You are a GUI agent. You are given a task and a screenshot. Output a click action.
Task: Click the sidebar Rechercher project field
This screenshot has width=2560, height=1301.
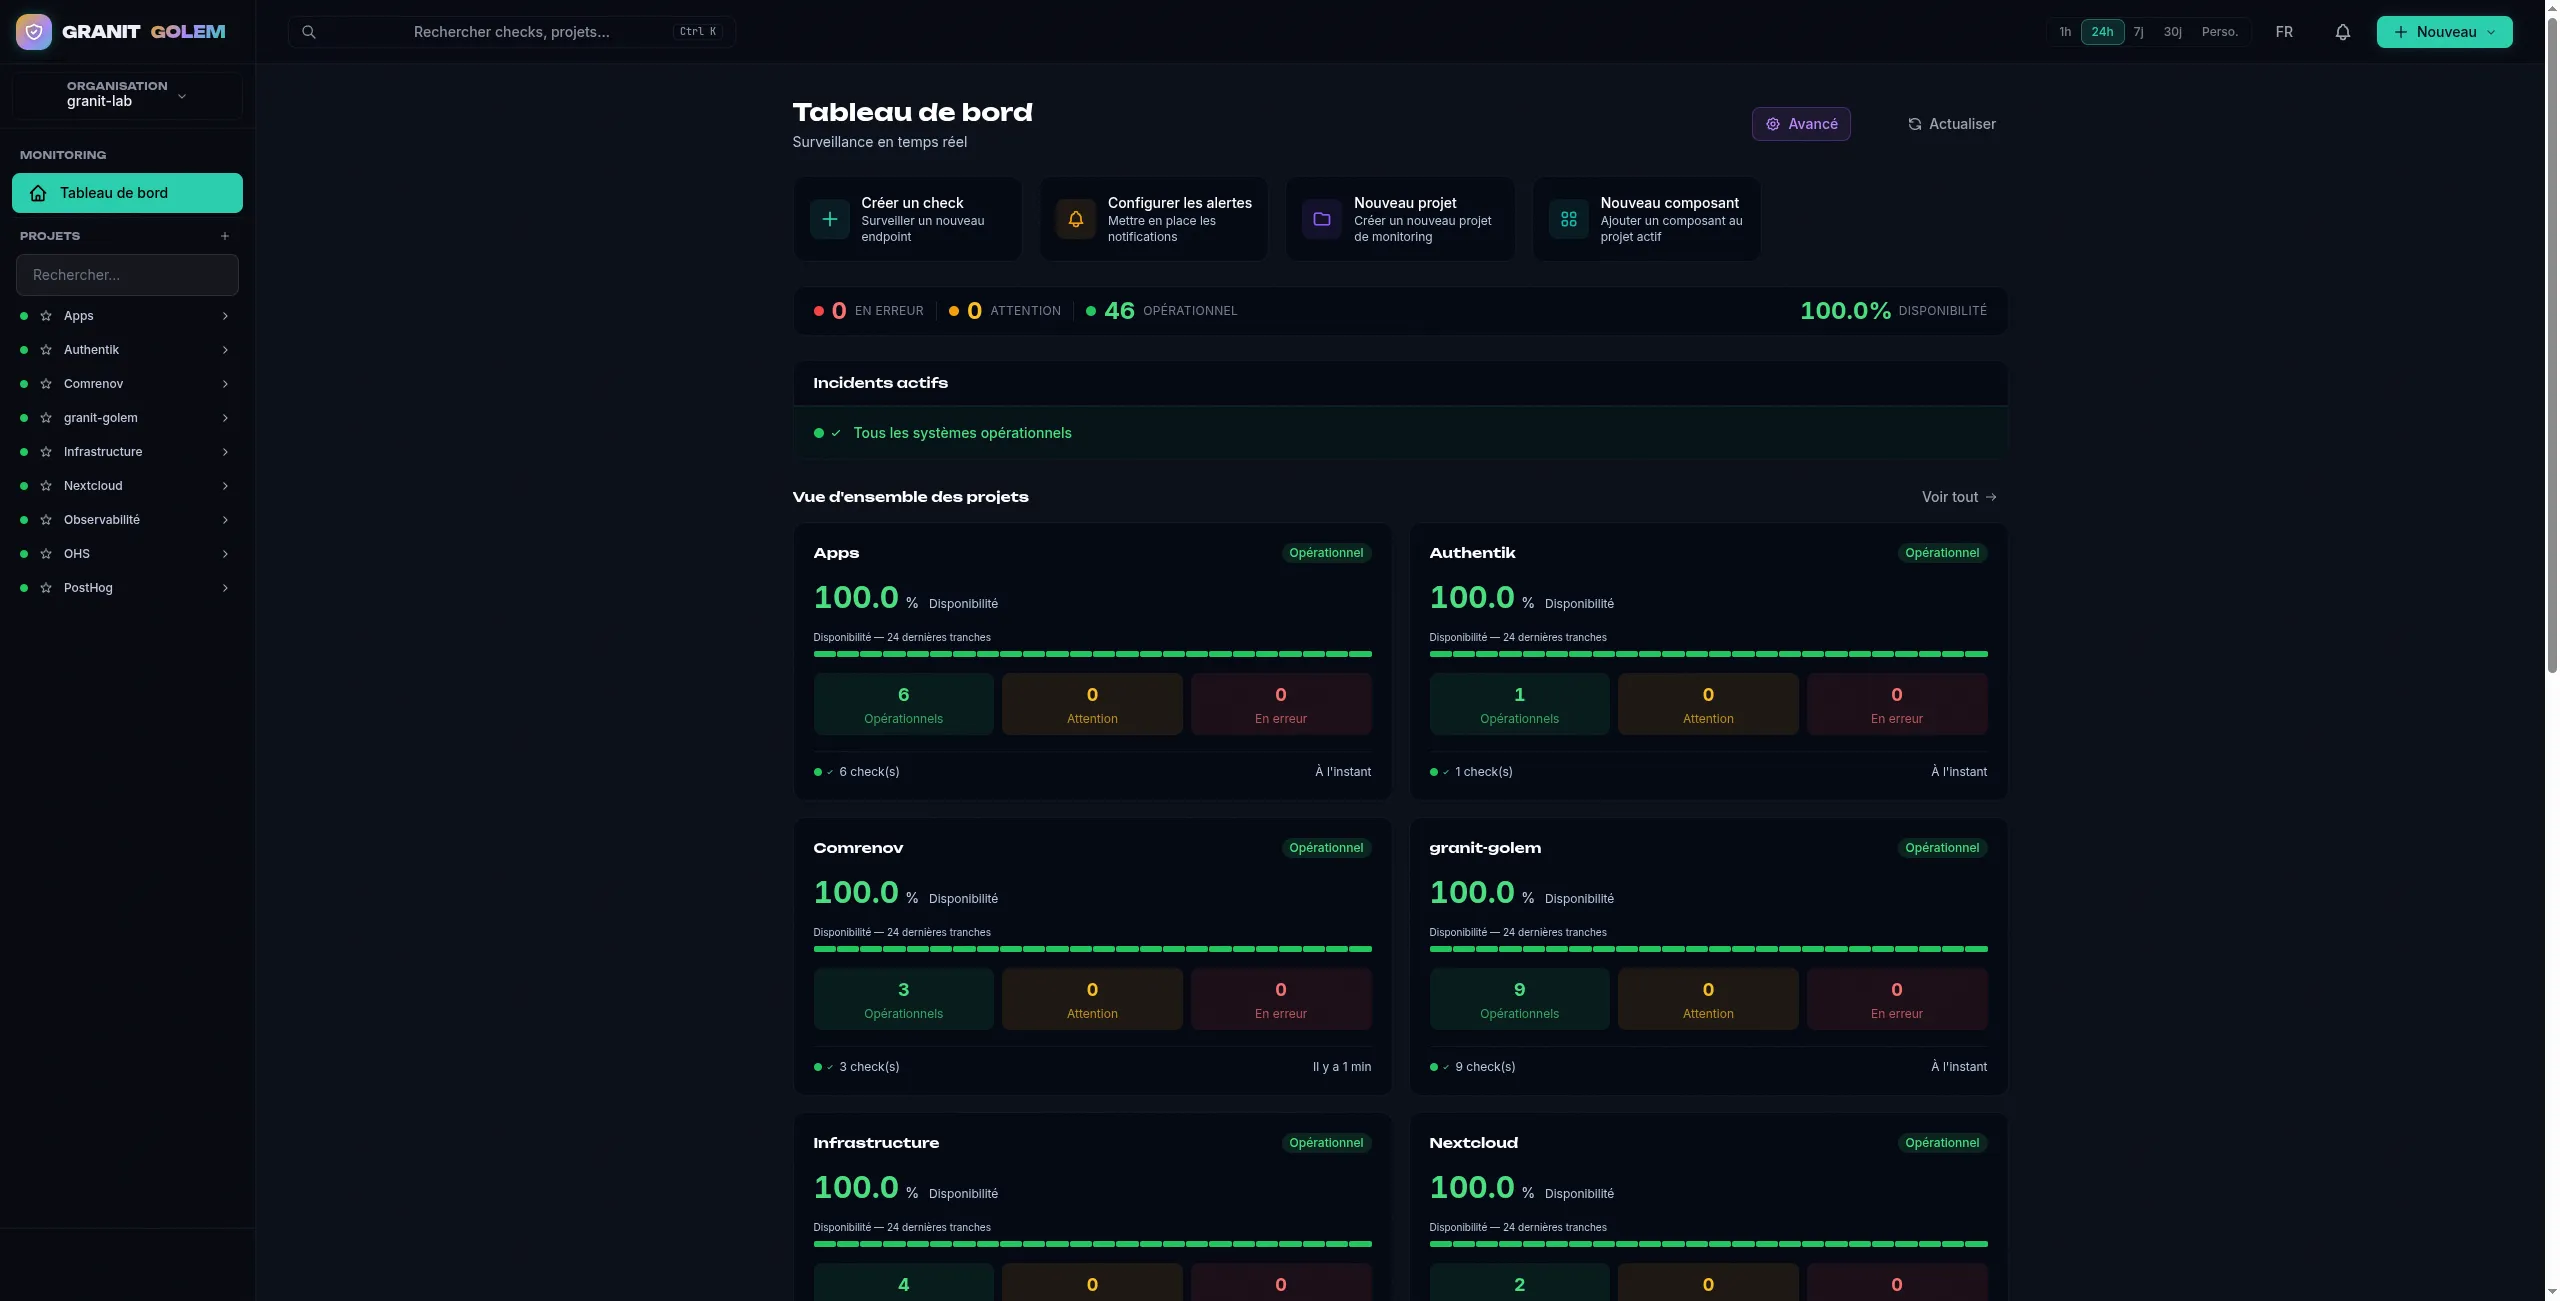click(x=127, y=275)
